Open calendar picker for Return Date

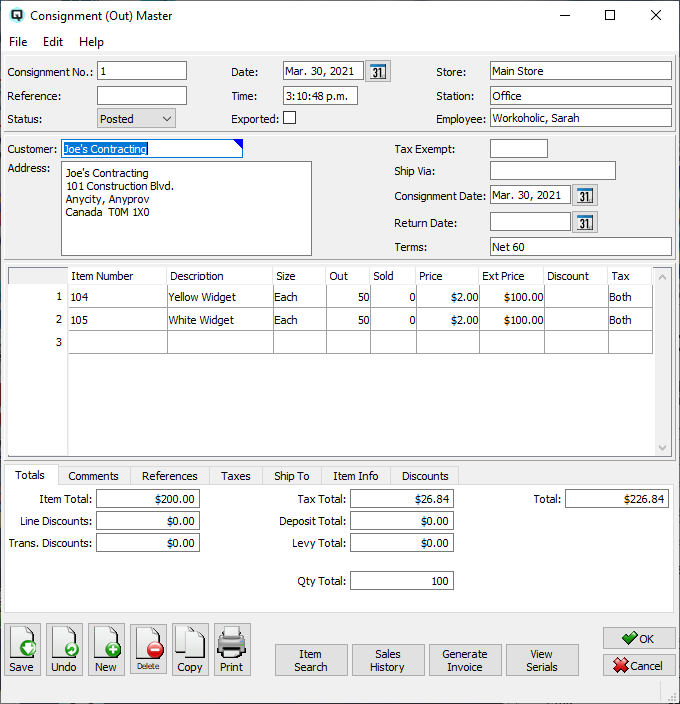pos(584,222)
